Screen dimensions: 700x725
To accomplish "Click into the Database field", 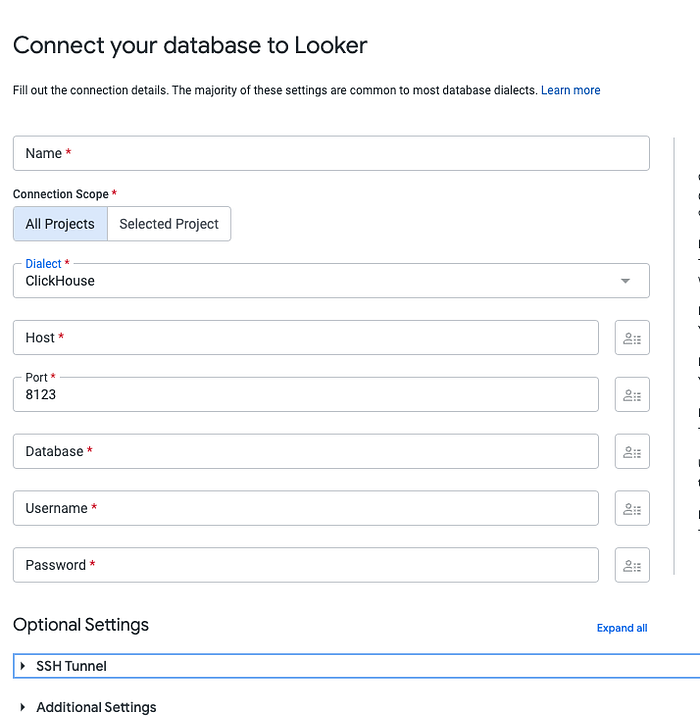I will [x=306, y=451].
